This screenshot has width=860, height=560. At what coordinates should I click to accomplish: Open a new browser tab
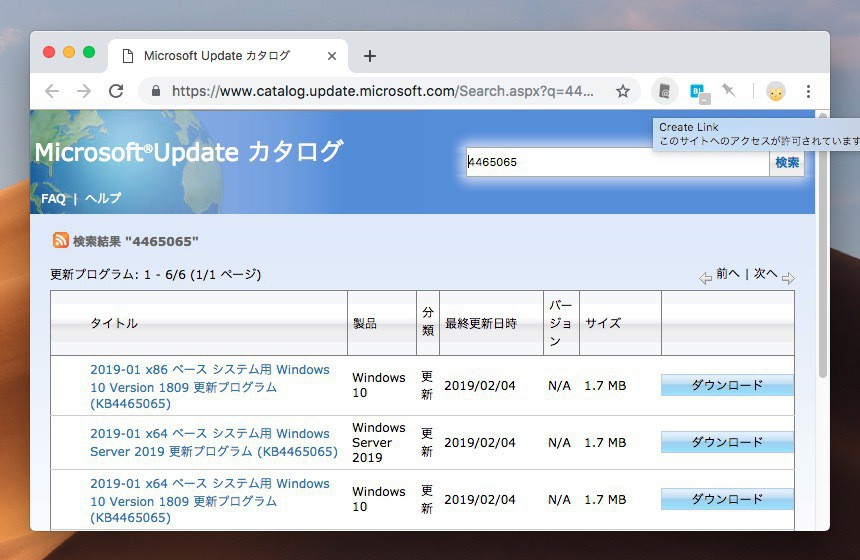coord(370,56)
